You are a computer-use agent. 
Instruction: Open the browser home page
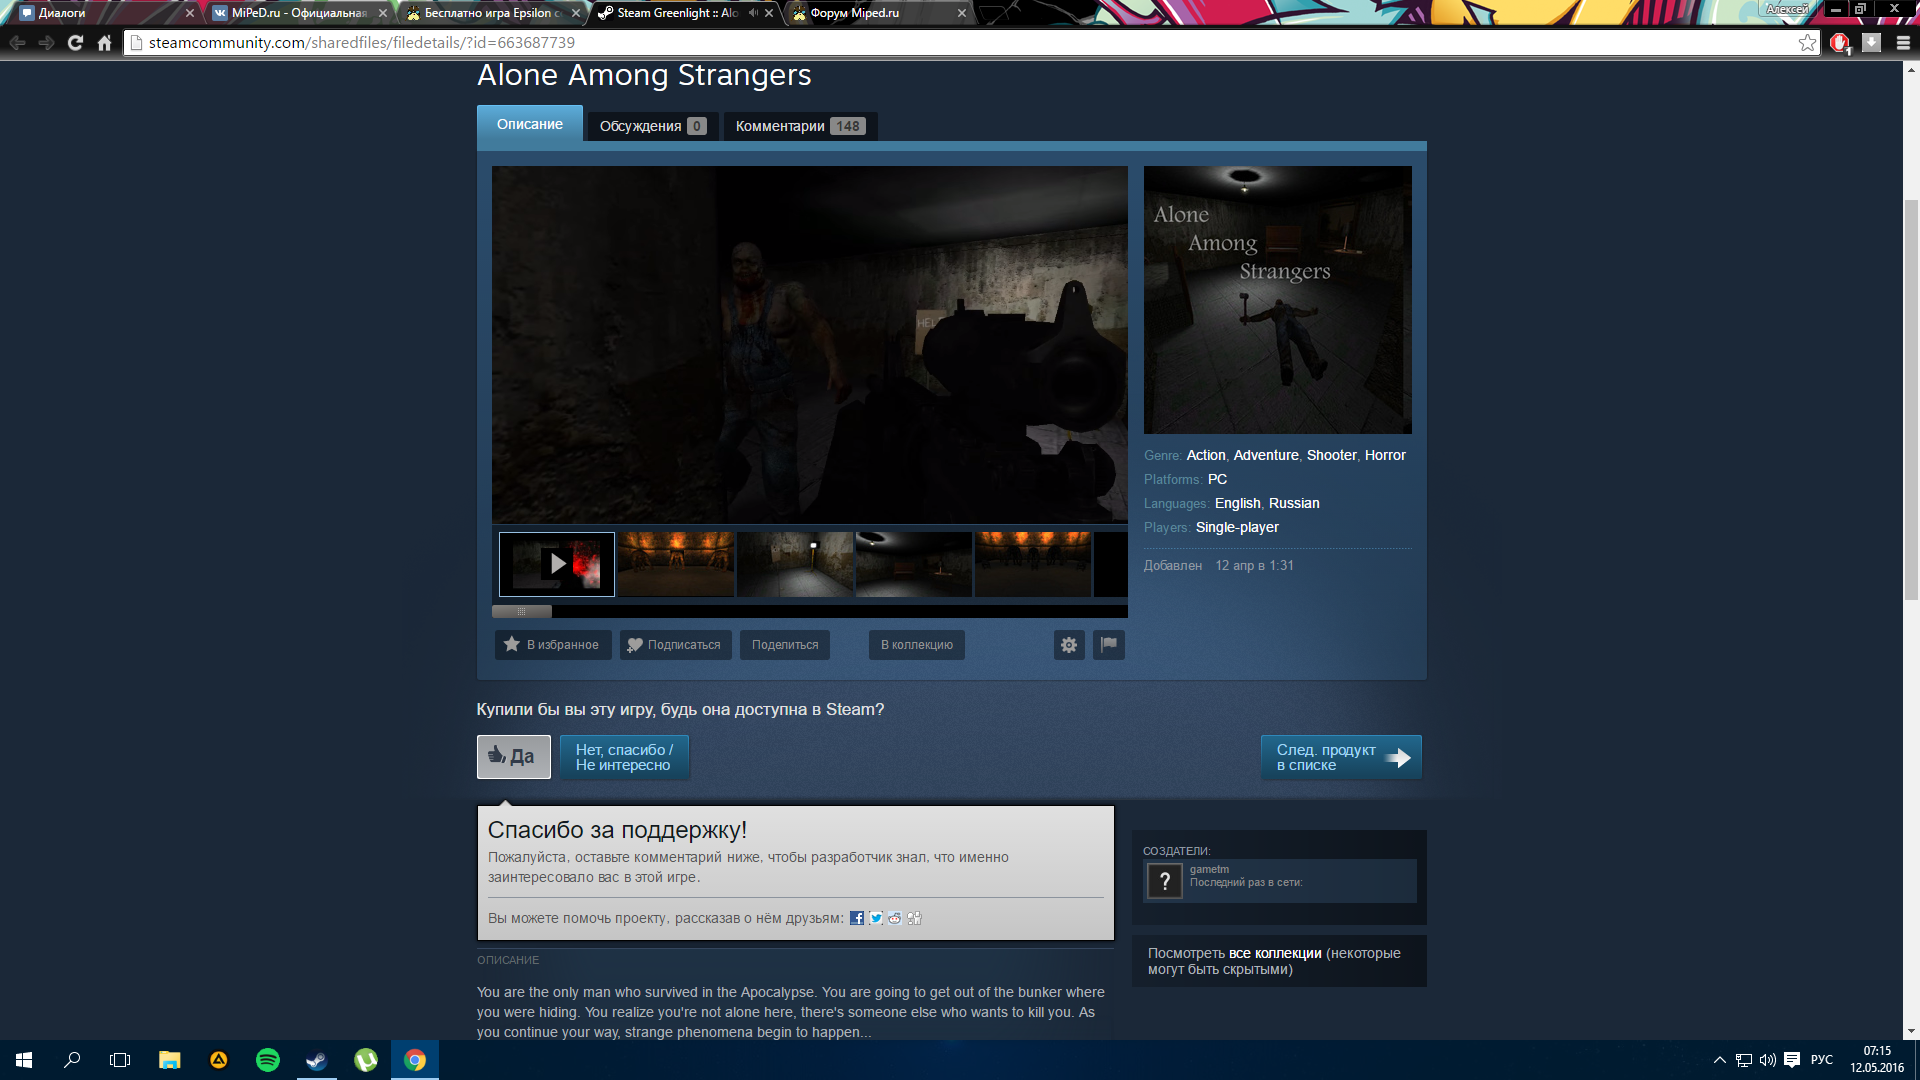point(104,43)
